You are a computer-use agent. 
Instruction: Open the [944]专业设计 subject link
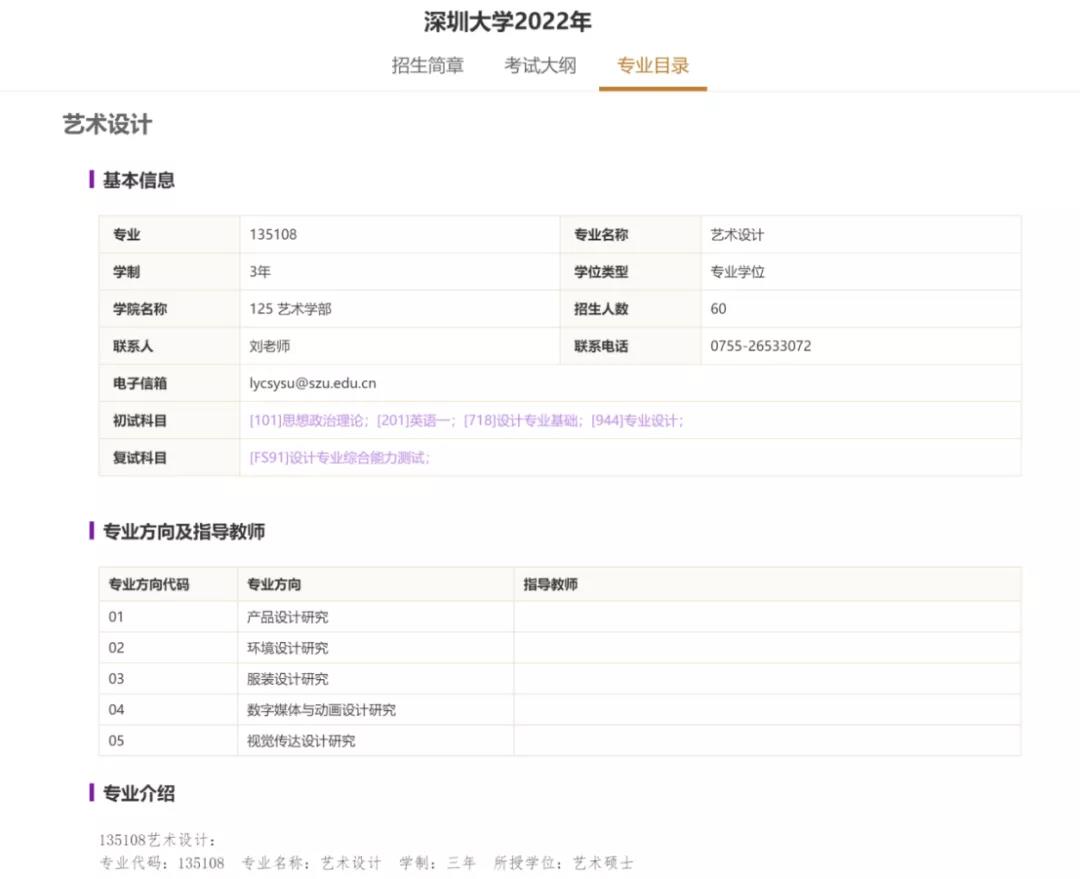pyautogui.click(x=636, y=420)
